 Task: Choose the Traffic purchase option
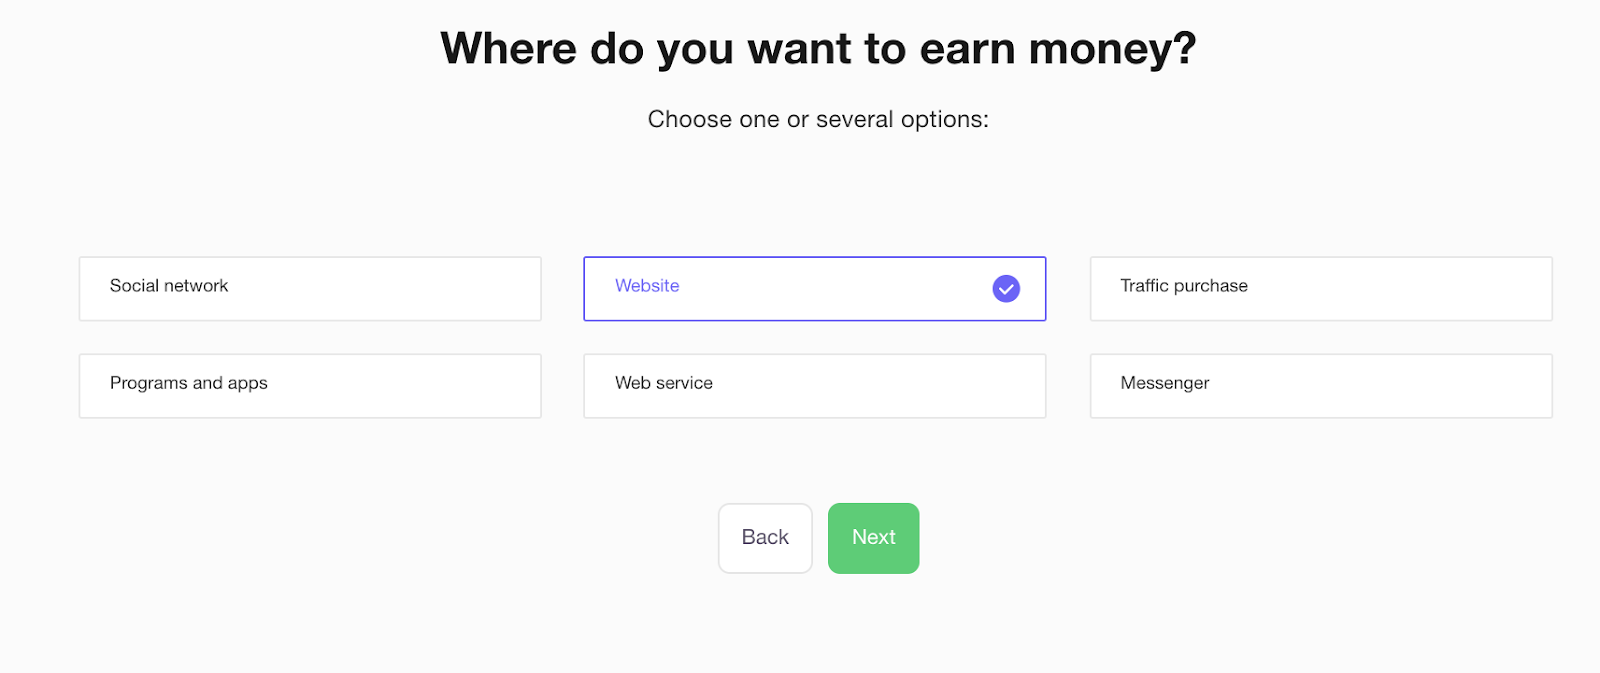tap(1321, 289)
